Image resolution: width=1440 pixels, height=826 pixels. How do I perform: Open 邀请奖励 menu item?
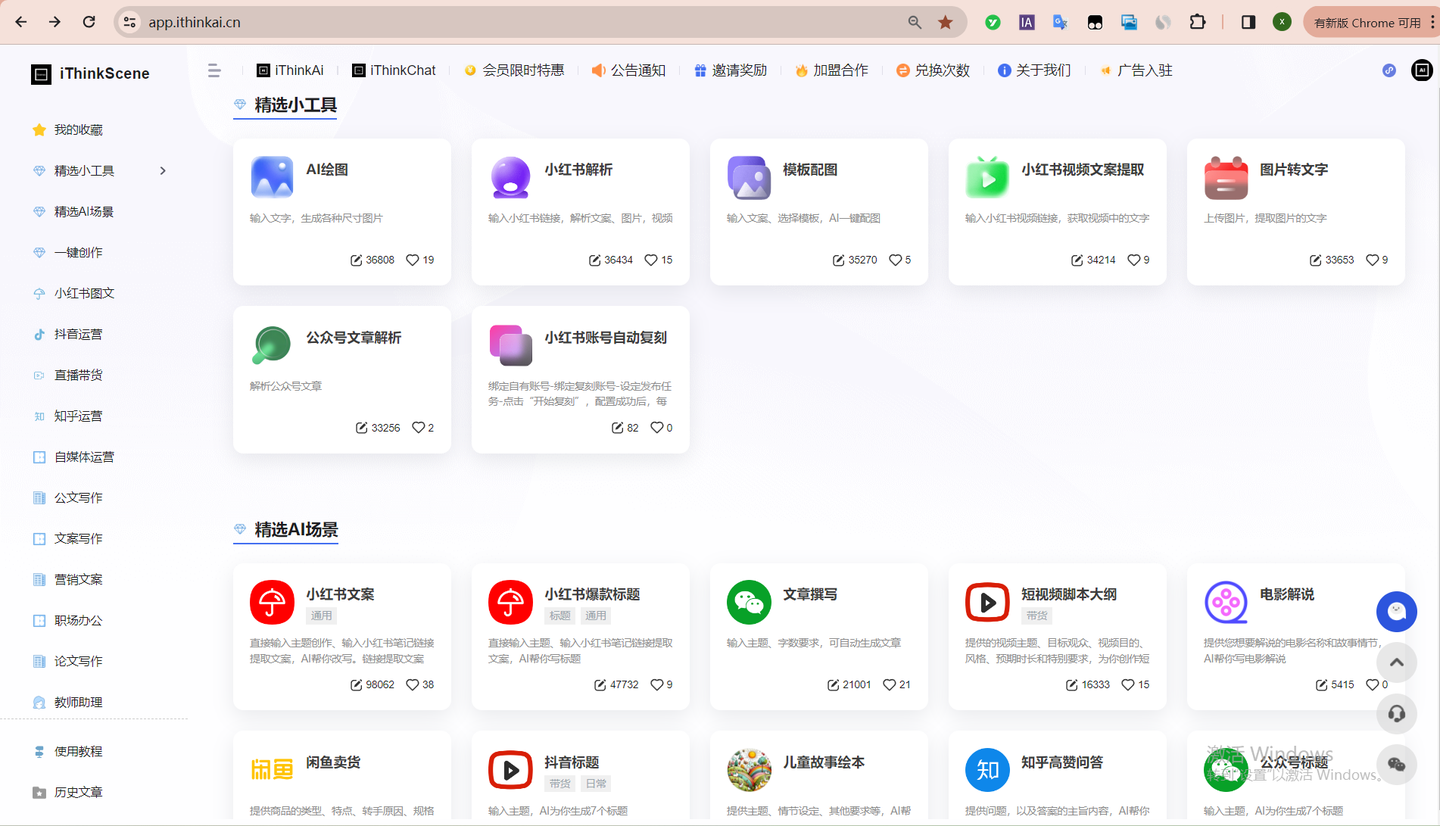pyautogui.click(x=730, y=70)
